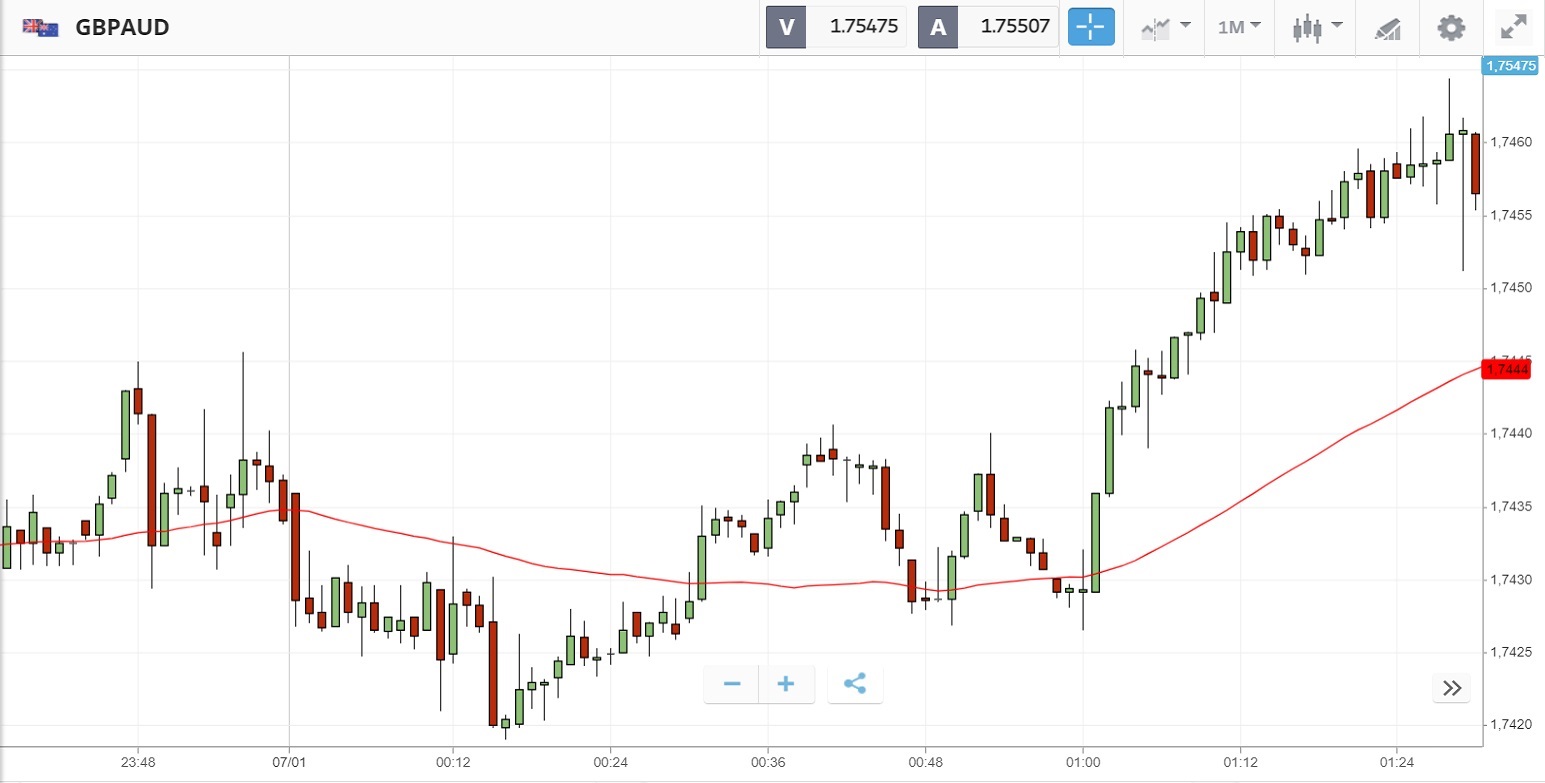Zoom out the chart with minus button
This screenshot has height=783, width=1545.
(x=732, y=684)
